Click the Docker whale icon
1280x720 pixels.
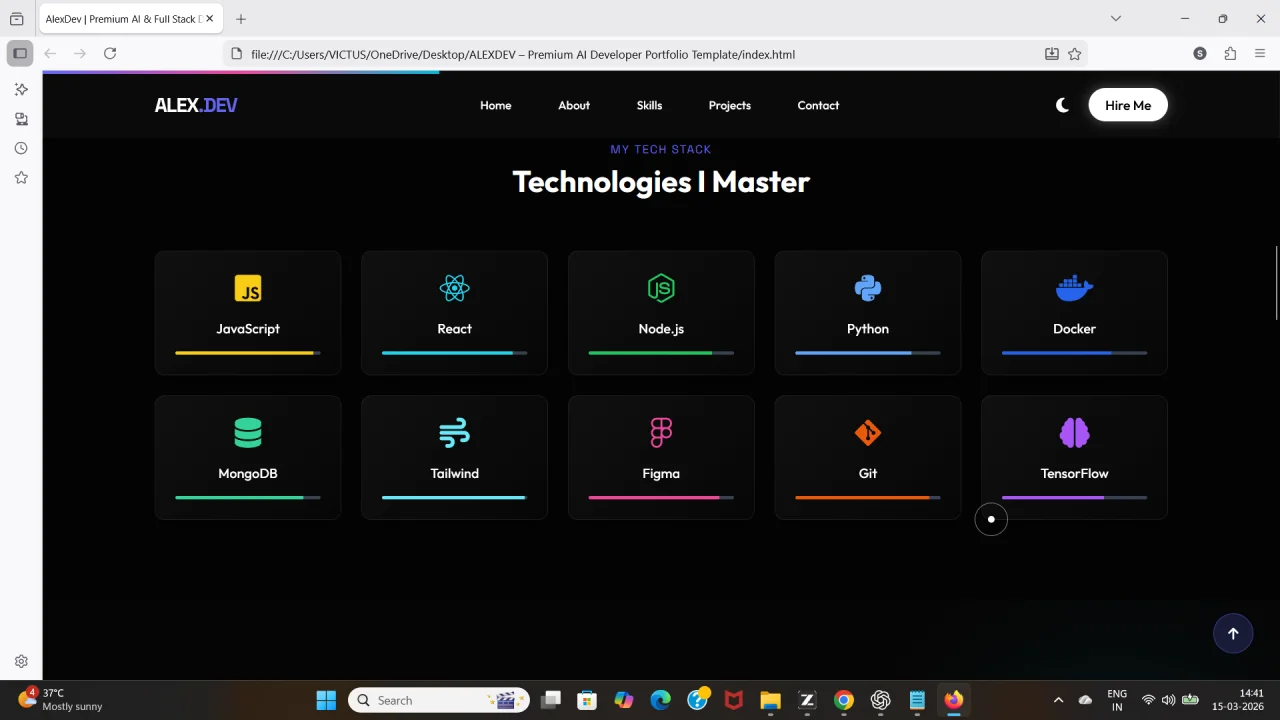pos(1074,288)
